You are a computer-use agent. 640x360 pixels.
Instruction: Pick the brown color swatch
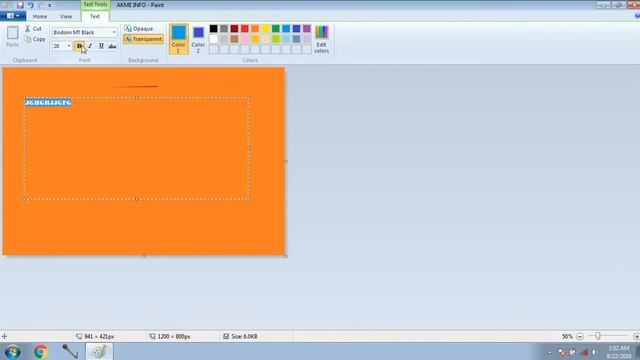pos(234,39)
